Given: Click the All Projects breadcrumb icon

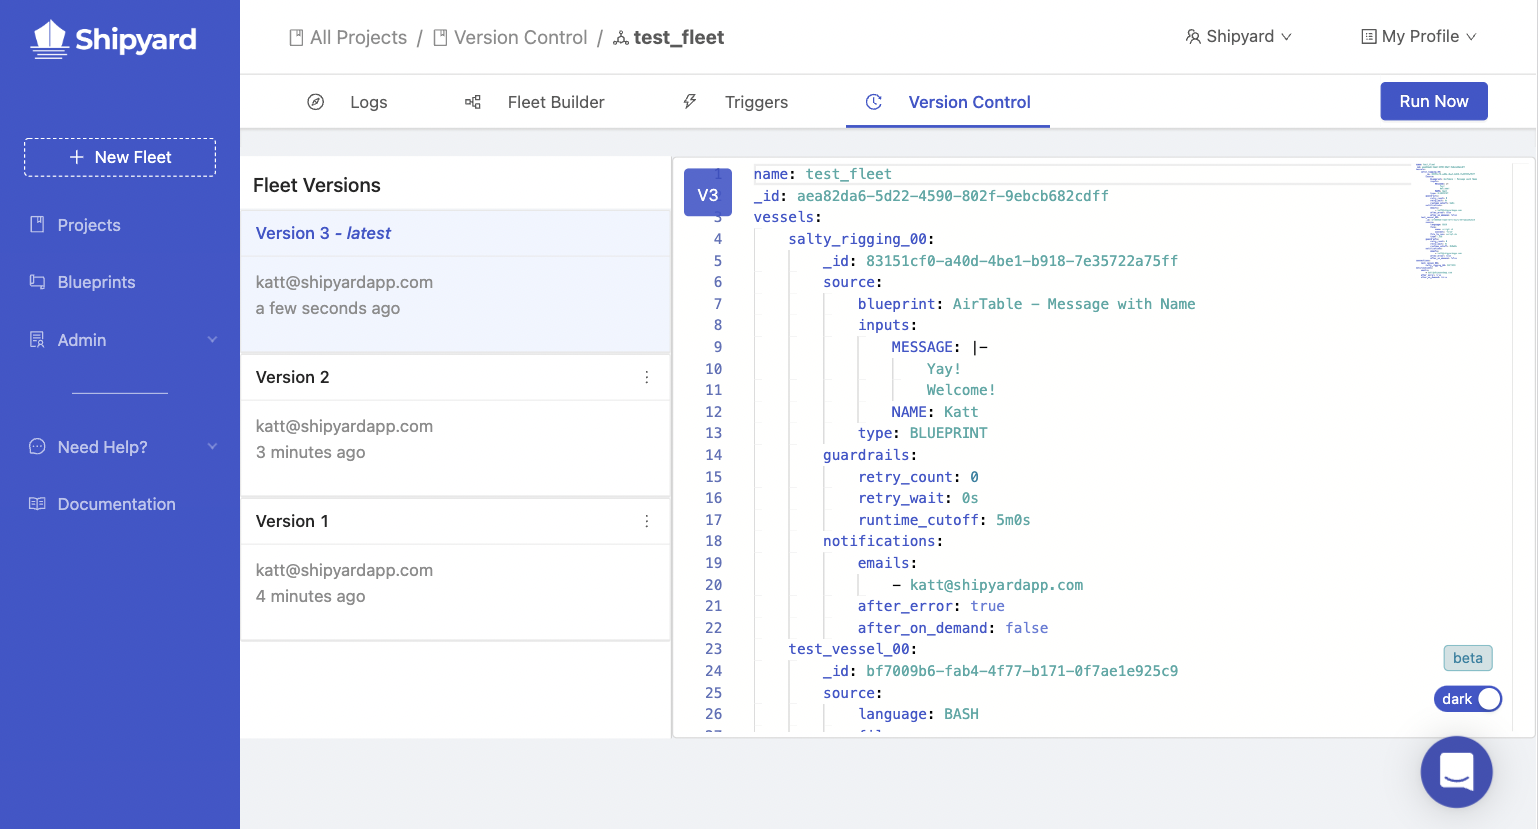Looking at the screenshot, I should [x=296, y=38].
